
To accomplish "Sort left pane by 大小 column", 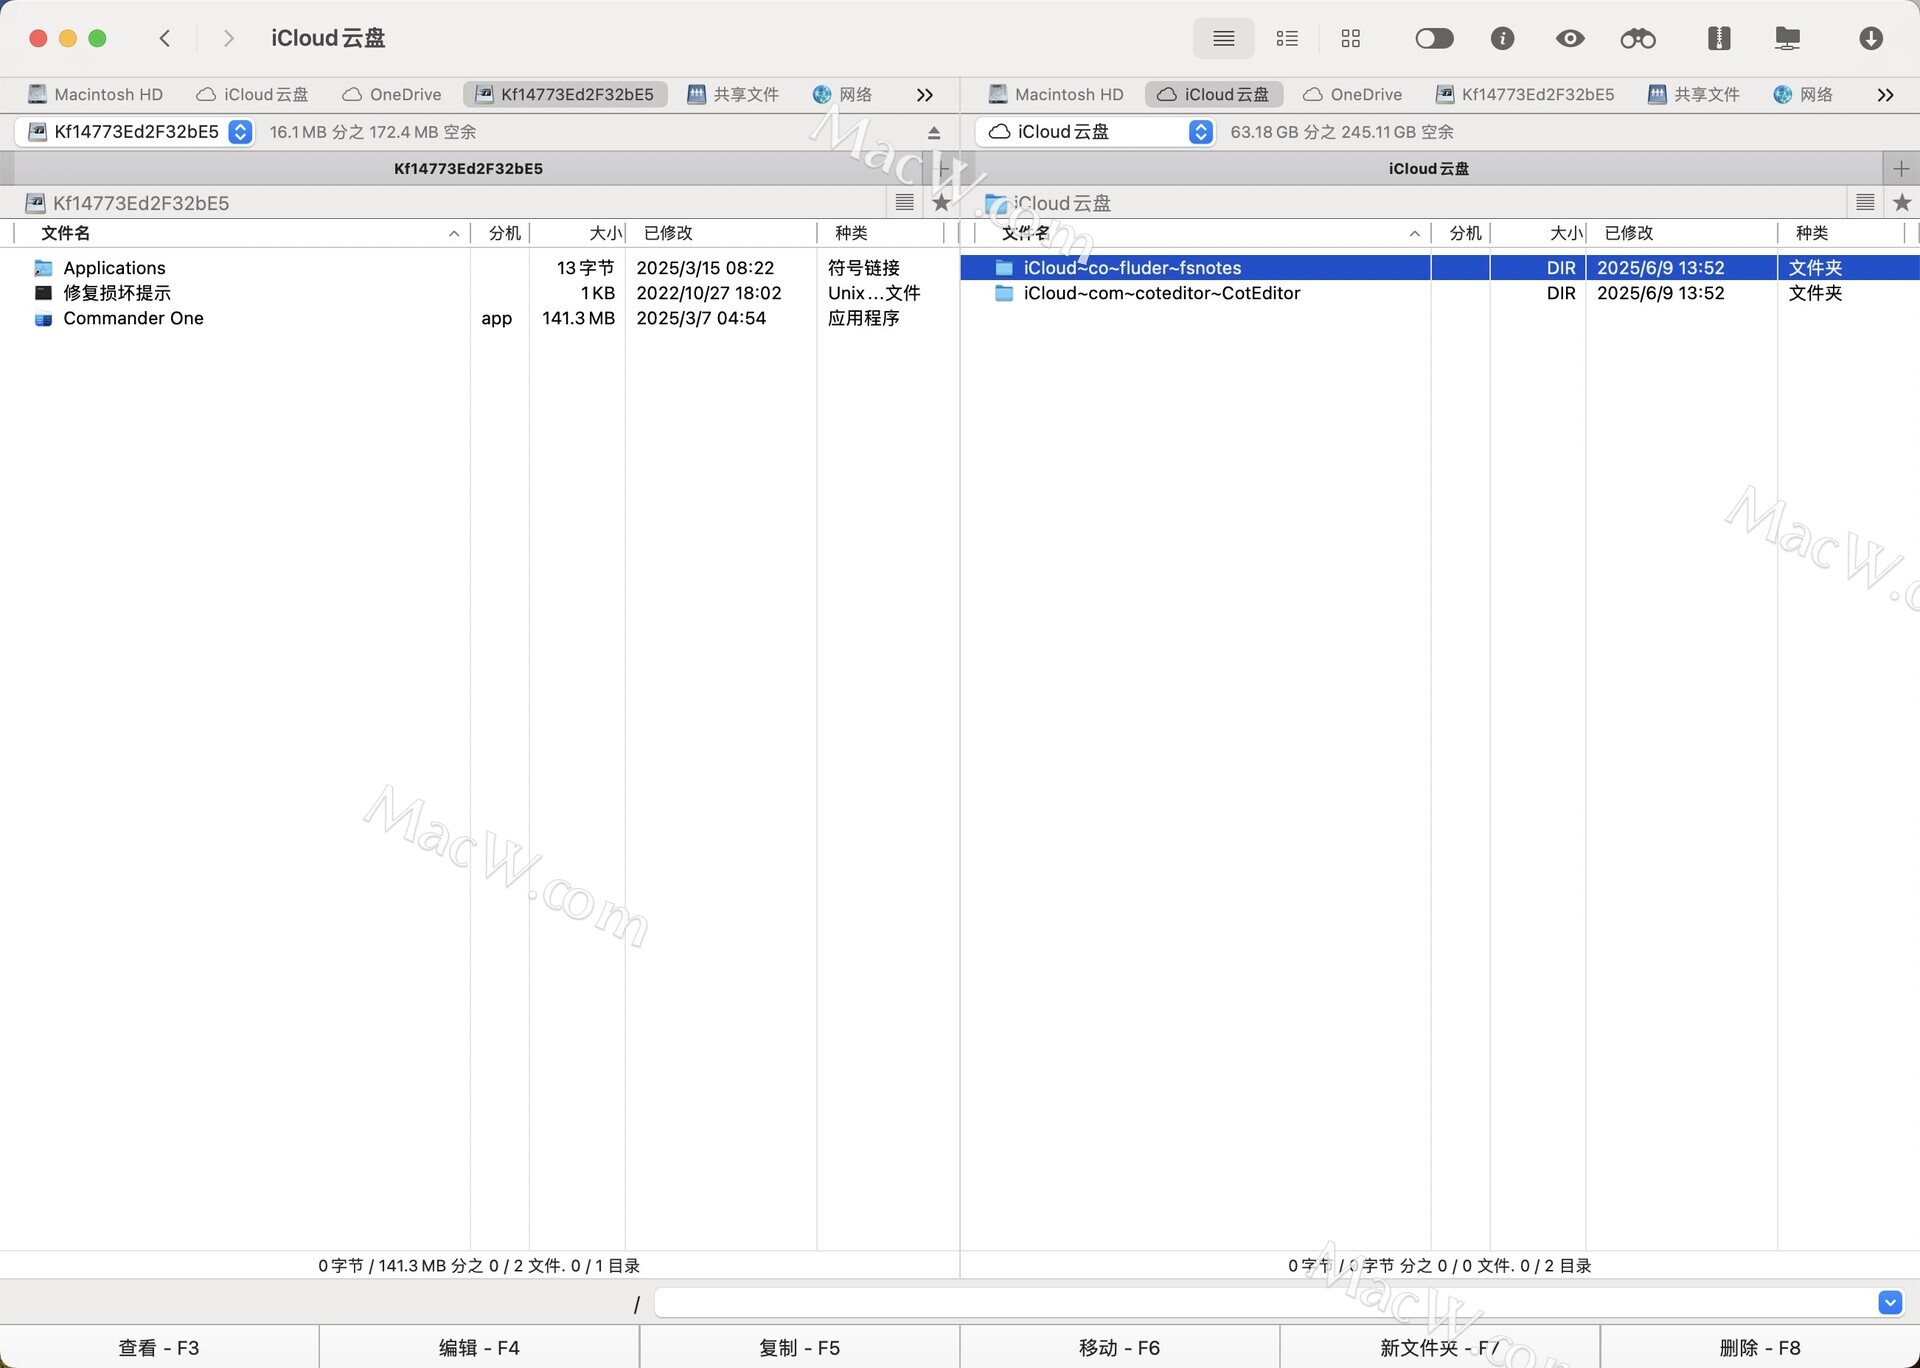I will [578, 233].
